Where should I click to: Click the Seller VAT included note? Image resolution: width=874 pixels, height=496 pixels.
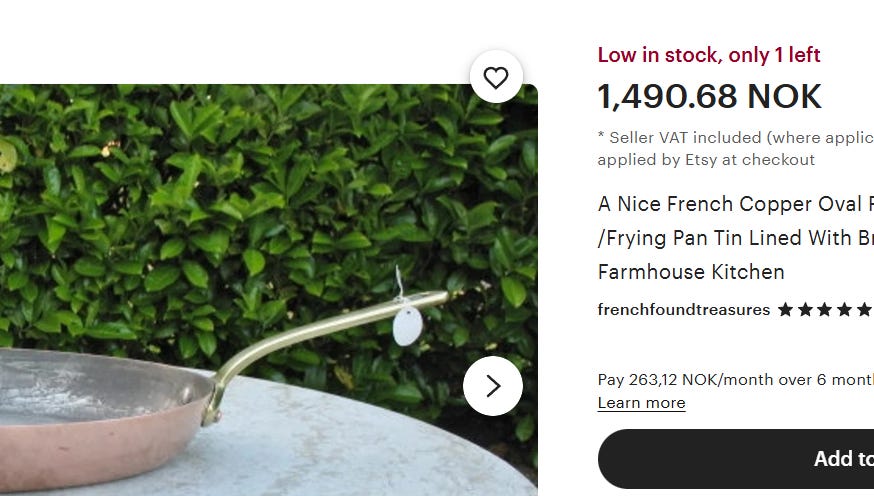(x=735, y=138)
